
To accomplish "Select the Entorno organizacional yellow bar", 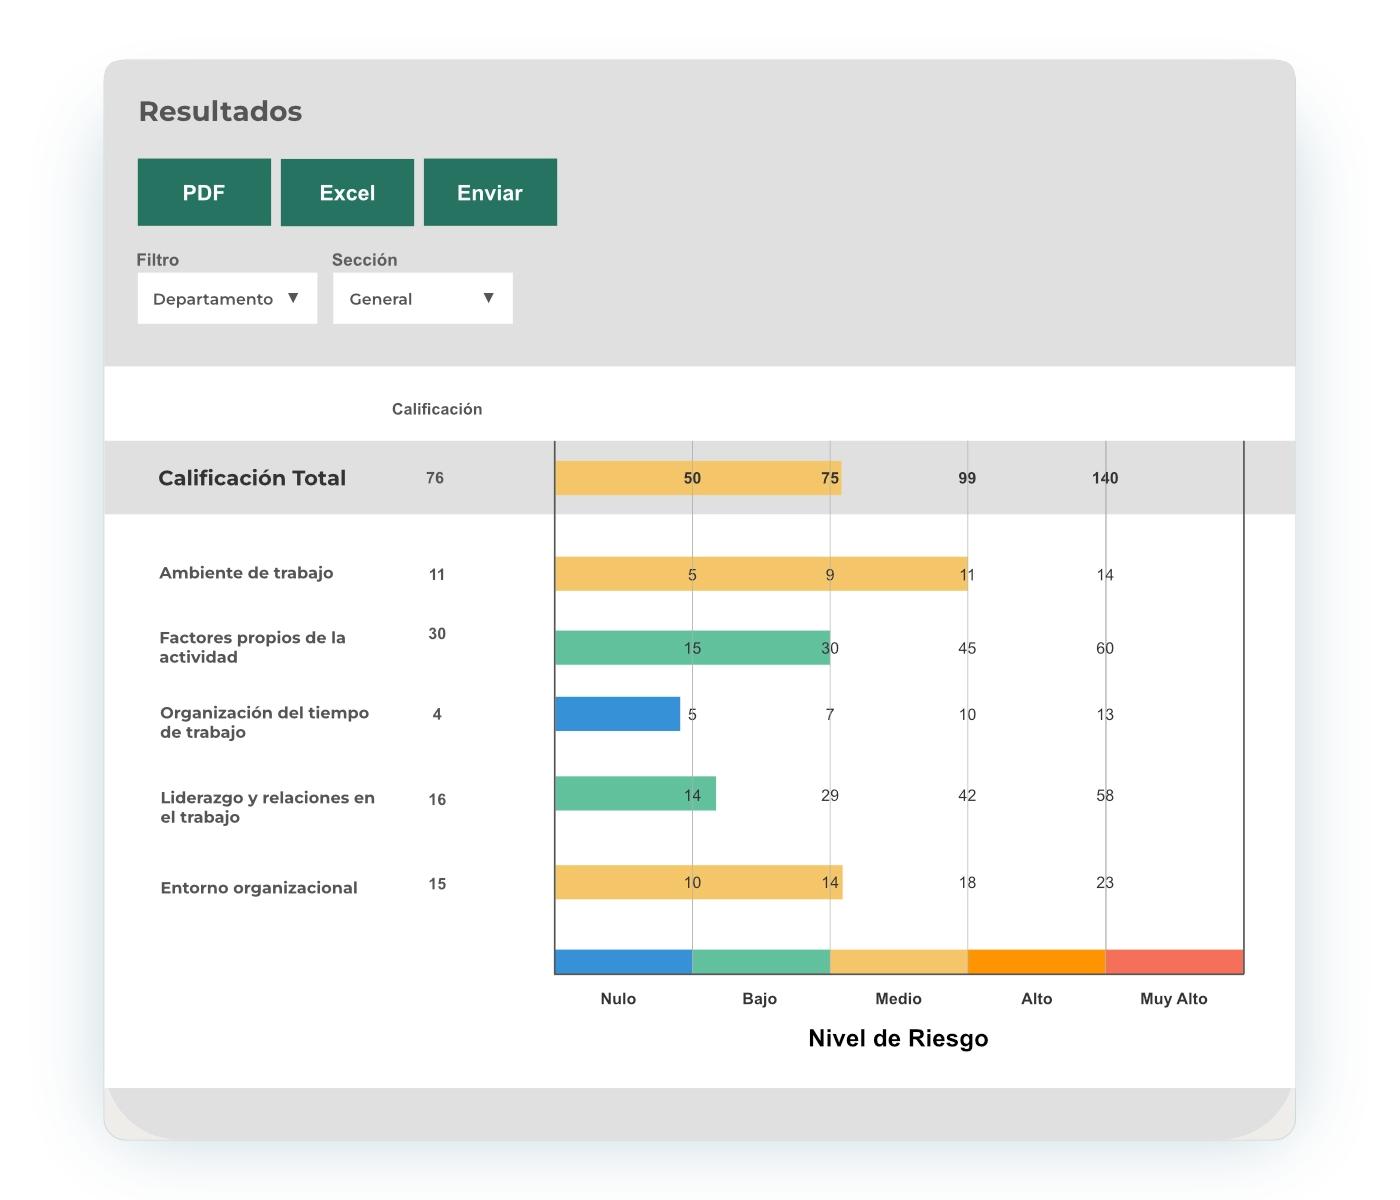I will [698, 882].
